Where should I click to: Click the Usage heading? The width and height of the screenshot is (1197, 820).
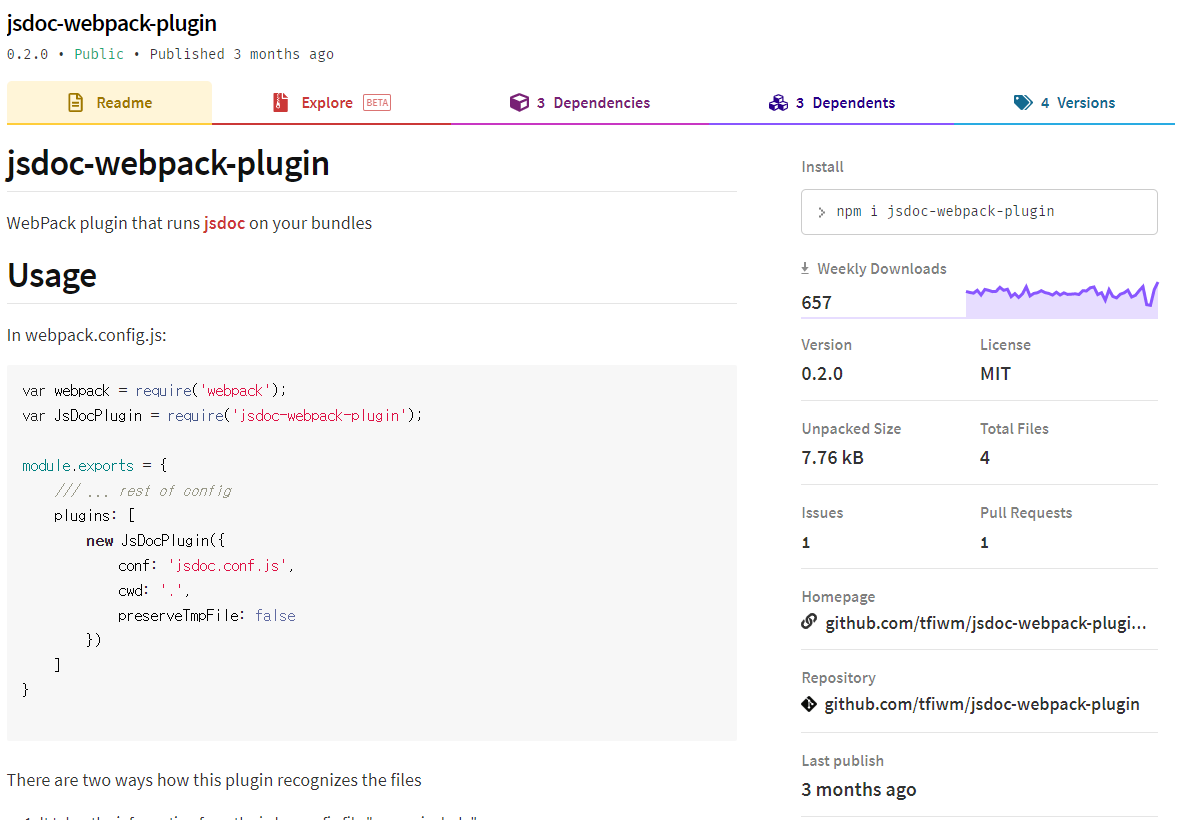pos(52,276)
